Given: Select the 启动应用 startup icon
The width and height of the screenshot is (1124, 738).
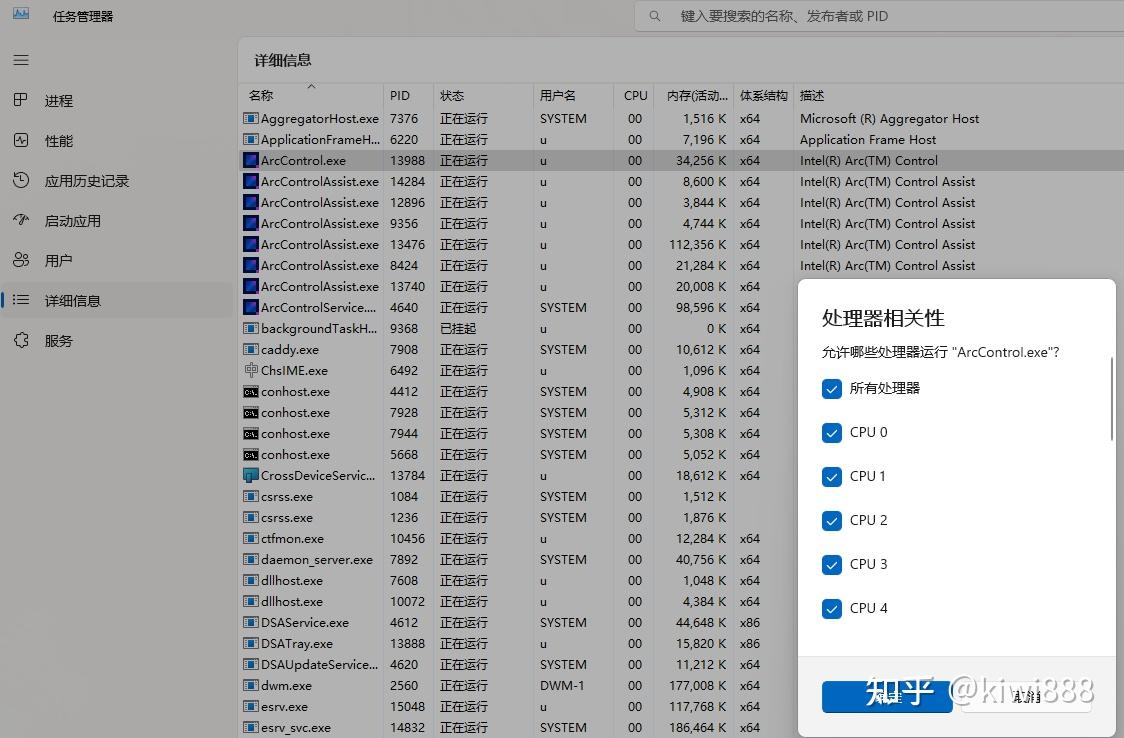Looking at the screenshot, I should (x=21, y=220).
